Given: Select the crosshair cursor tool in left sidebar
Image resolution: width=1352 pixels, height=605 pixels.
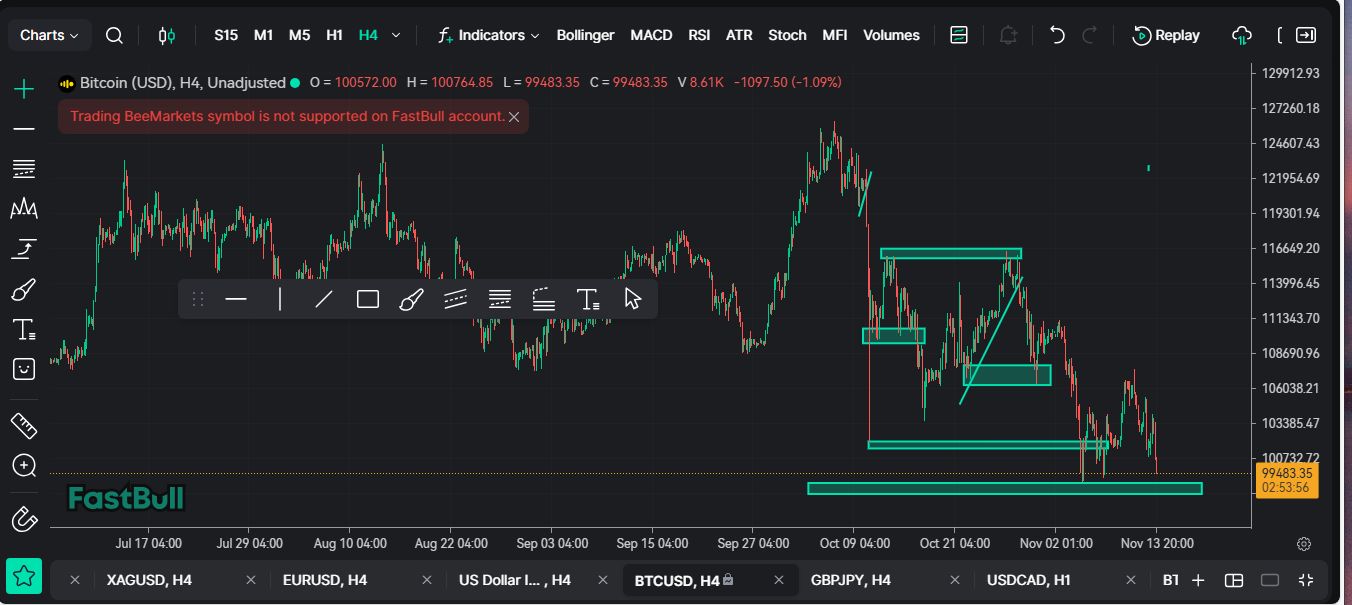Looking at the screenshot, I should 24,89.
